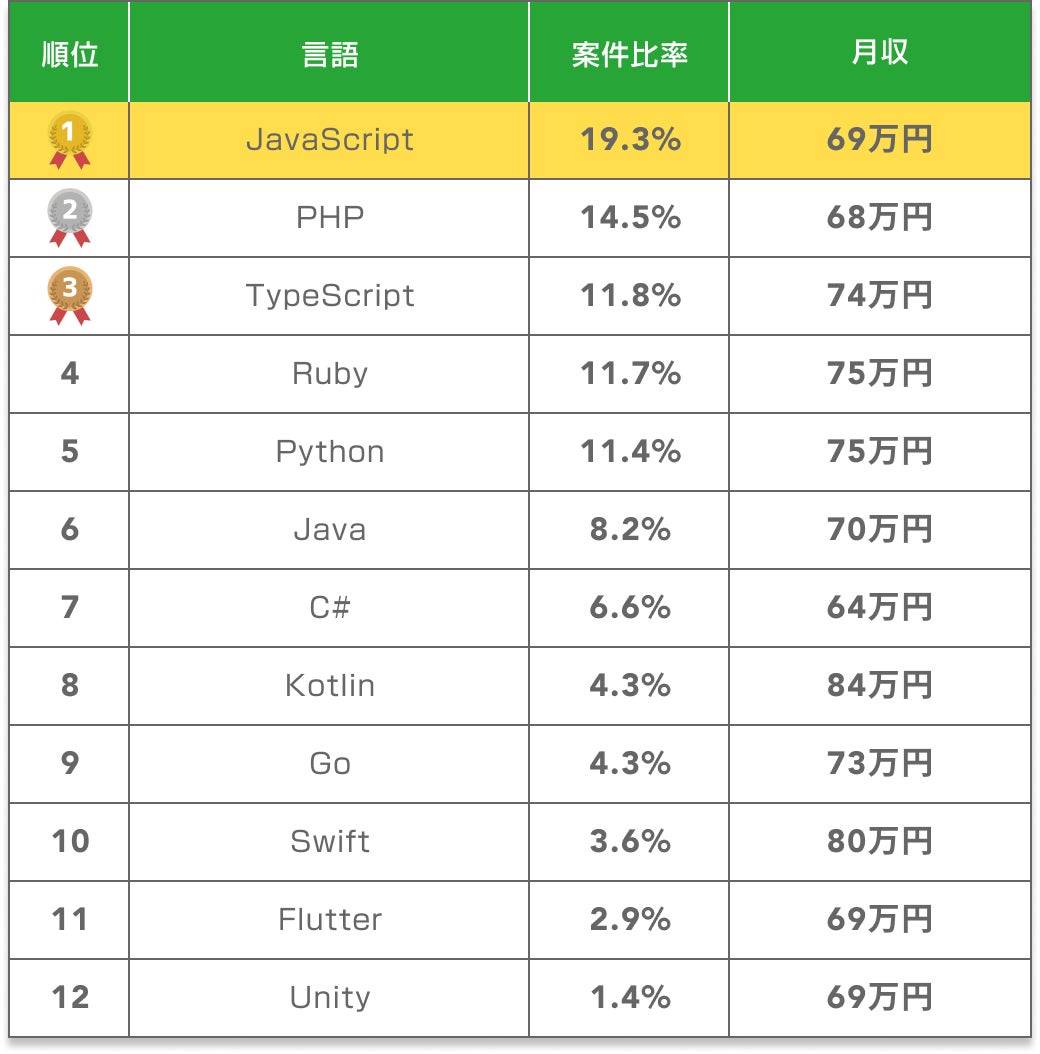1040x1054 pixels.
Task: Click the rank 12 number cell
Action: (x=70, y=998)
